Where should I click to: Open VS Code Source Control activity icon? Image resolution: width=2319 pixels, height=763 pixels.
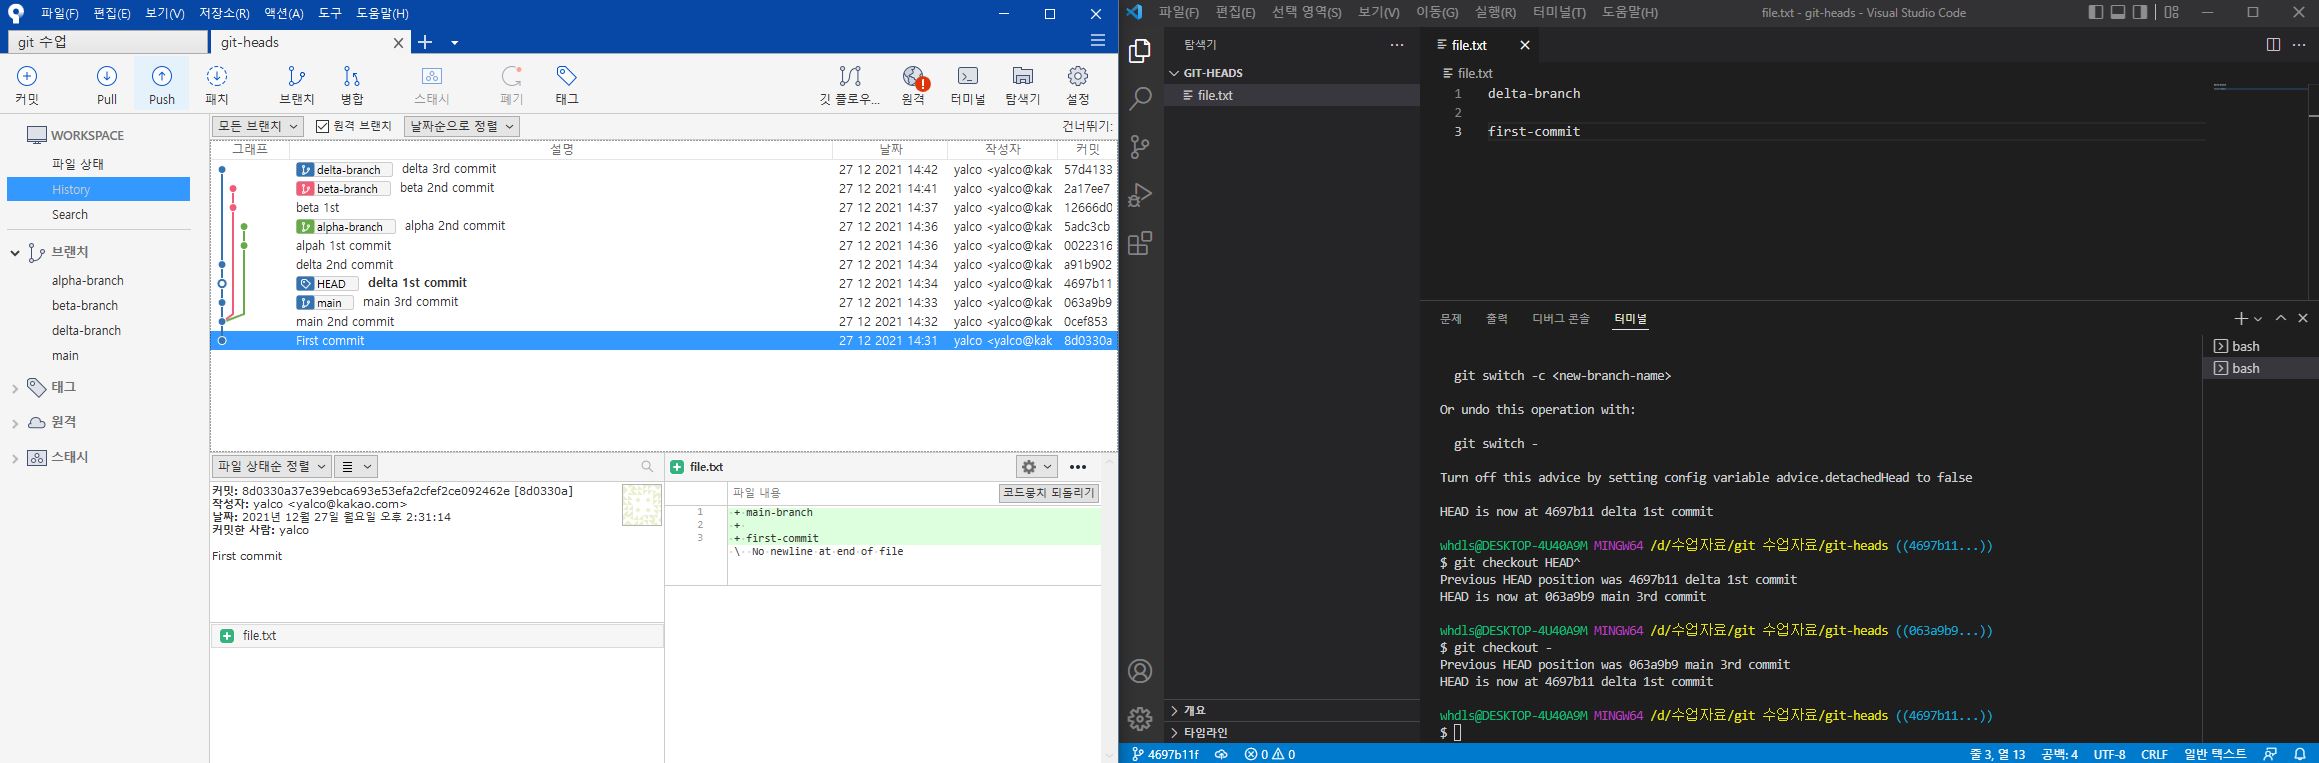pyautogui.click(x=1140, y=147)
